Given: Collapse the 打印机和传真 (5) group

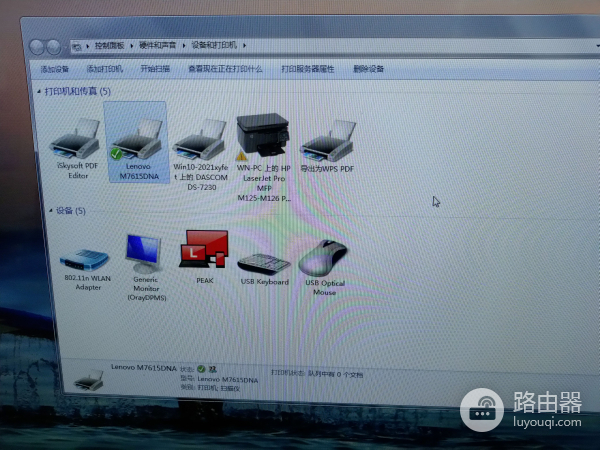Looking at the screenshot, I should tap(39, 91).
